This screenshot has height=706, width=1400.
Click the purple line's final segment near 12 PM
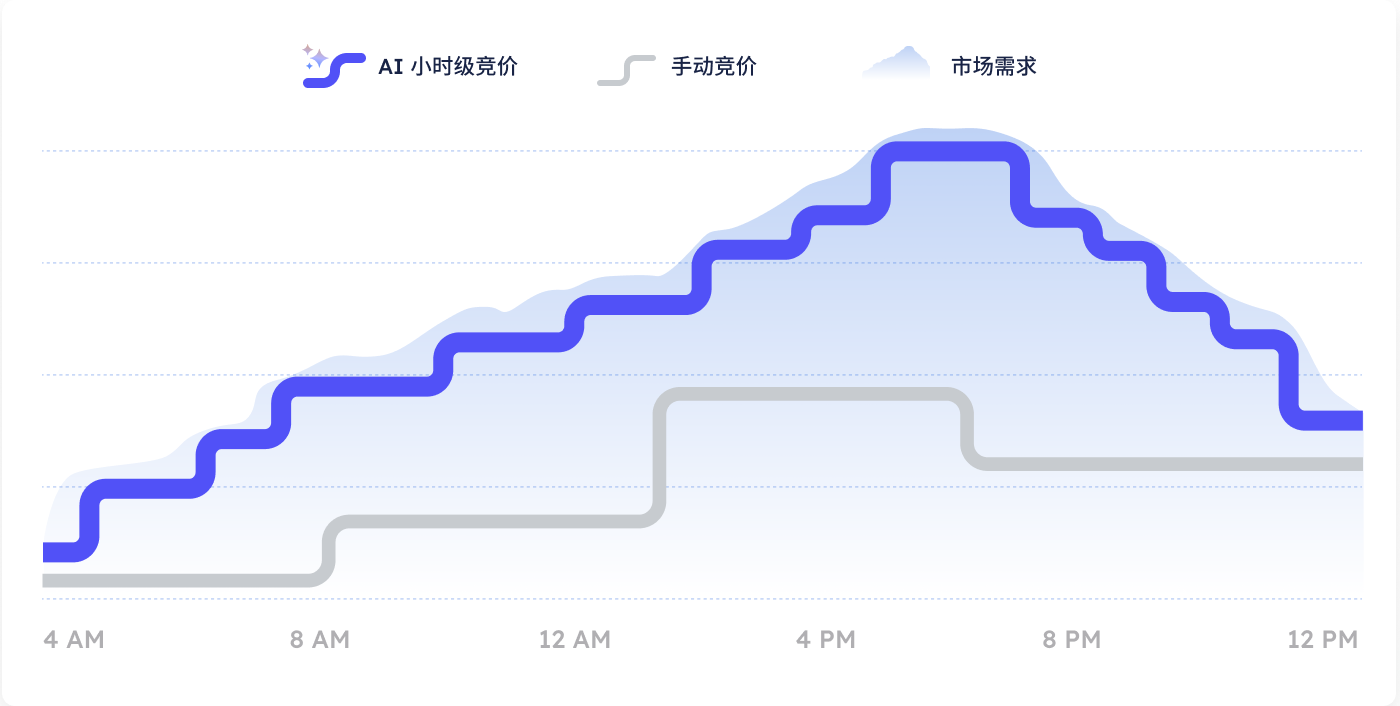[1330, 420]
